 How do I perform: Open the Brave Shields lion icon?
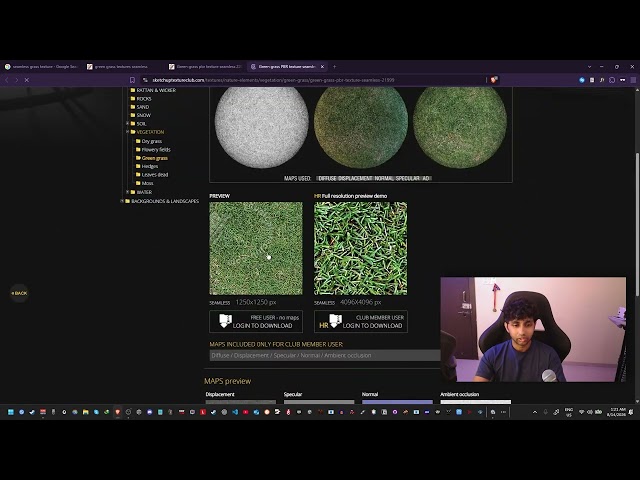(493, 80)
